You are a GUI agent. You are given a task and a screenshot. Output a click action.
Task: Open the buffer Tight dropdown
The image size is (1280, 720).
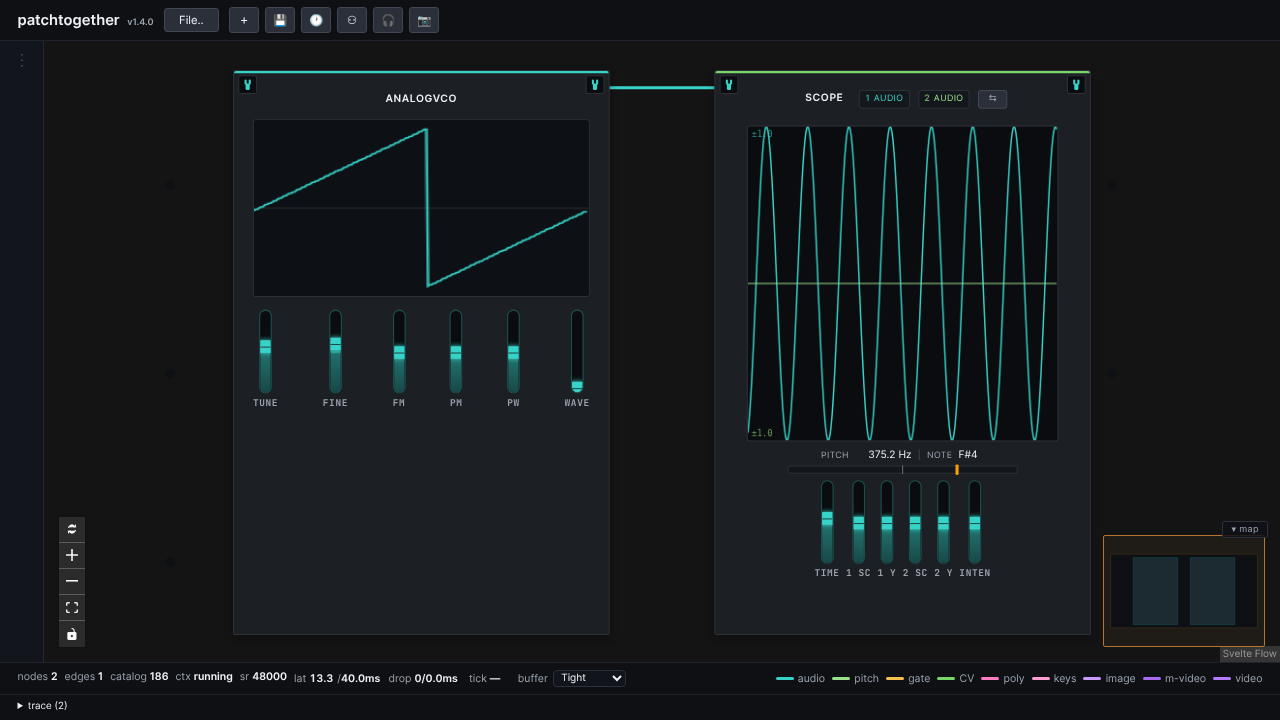coord(589,678)
